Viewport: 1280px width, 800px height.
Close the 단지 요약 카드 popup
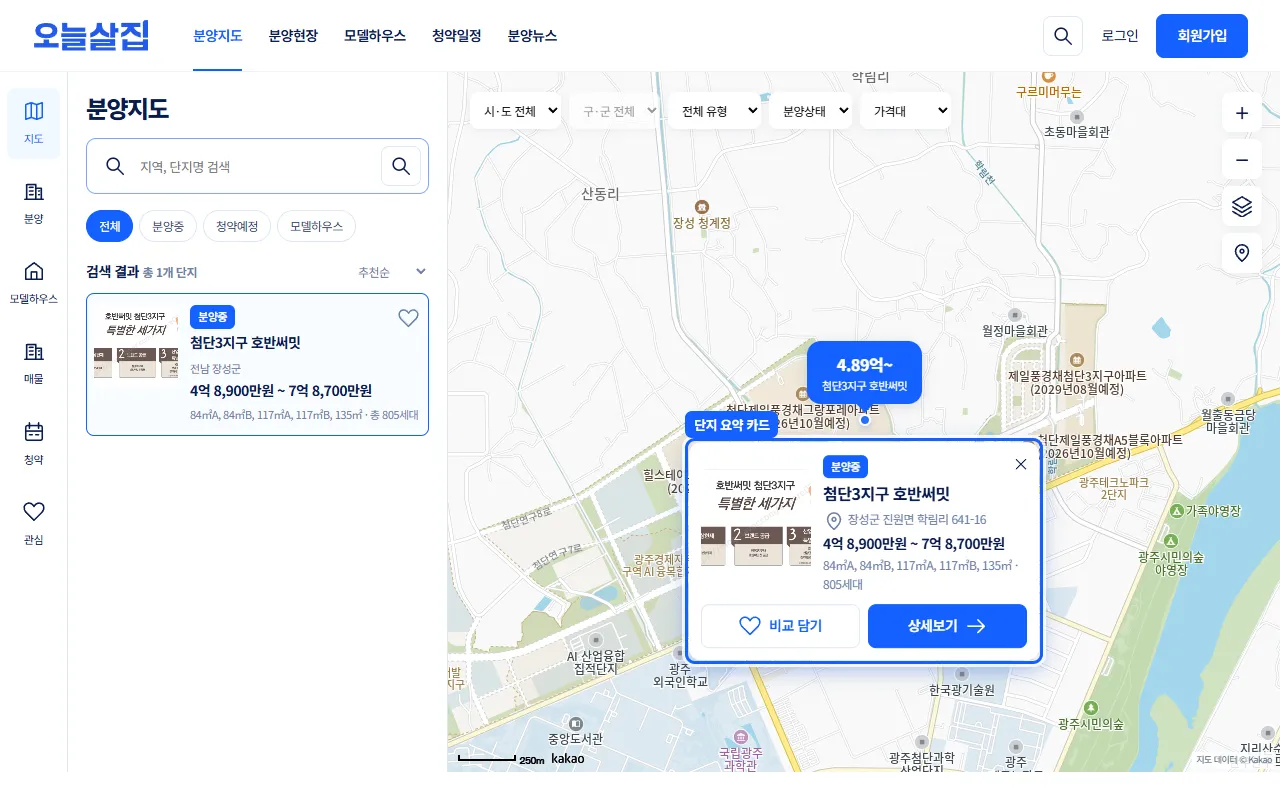coord(1021,464)
